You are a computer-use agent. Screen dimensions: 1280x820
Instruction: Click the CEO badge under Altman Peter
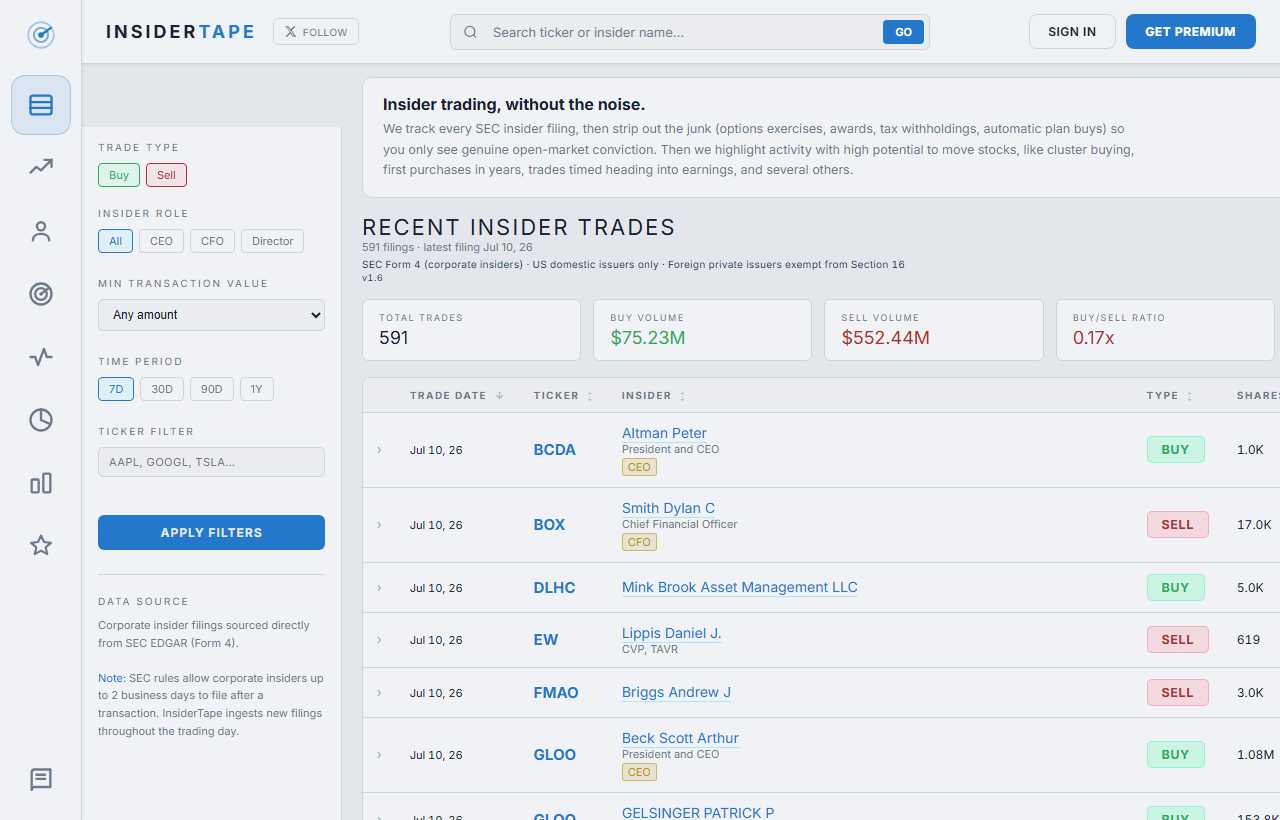(x=639, y=467)
